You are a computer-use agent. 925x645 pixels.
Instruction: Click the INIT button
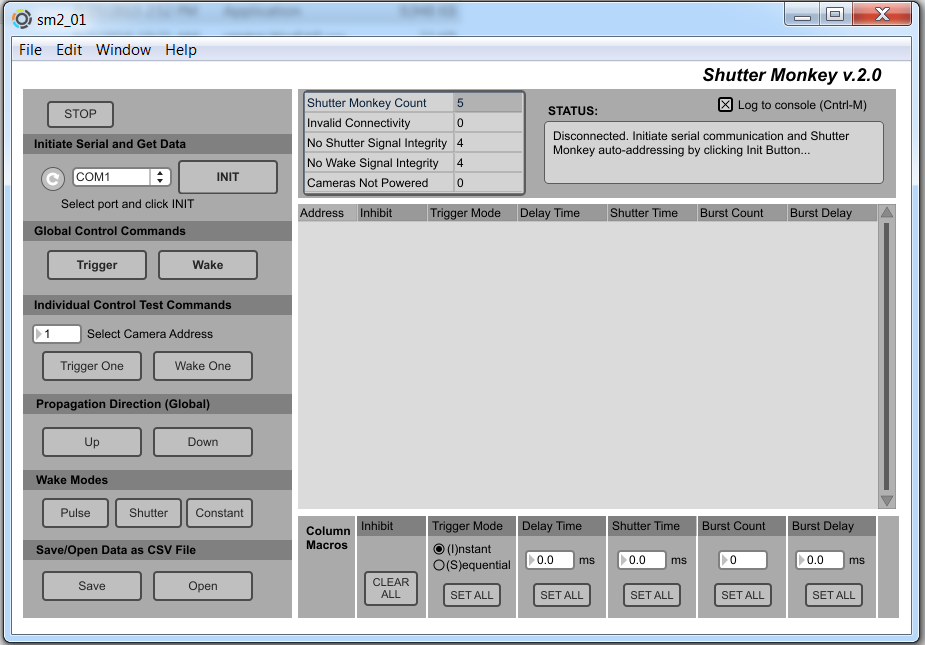tap(228, 176)
